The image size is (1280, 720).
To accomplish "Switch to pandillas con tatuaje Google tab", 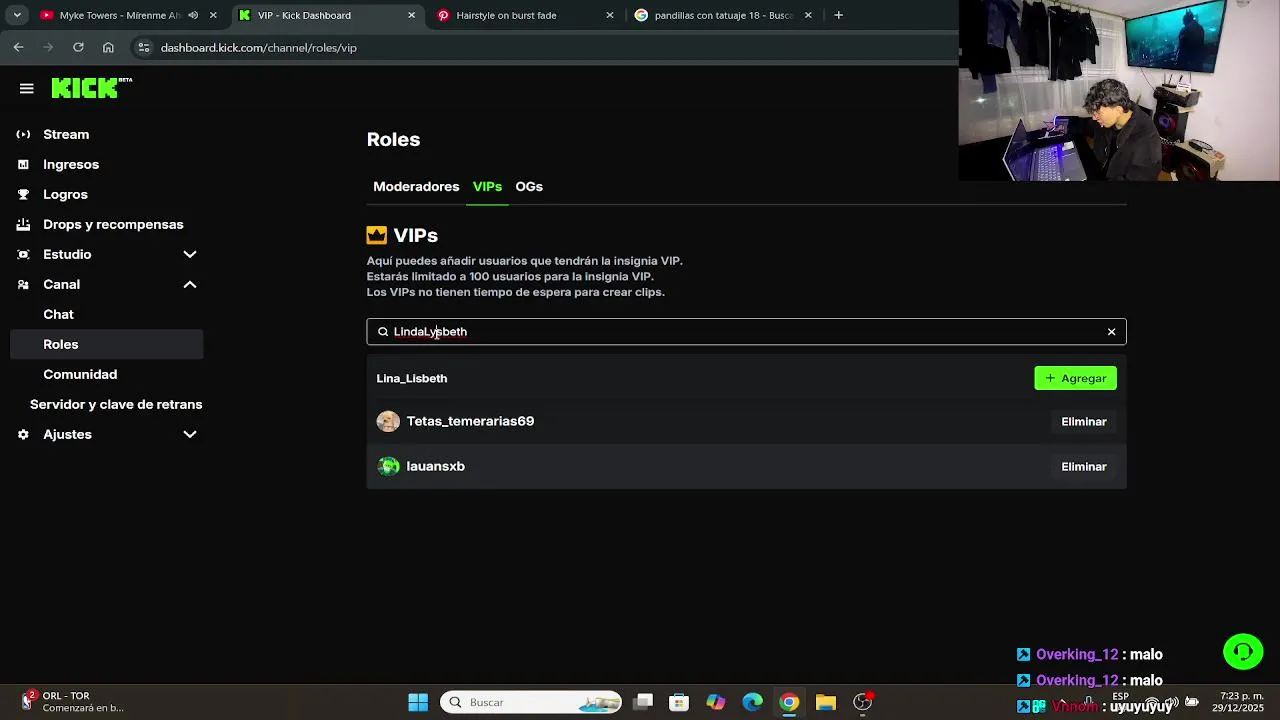I will pos(725,15).
